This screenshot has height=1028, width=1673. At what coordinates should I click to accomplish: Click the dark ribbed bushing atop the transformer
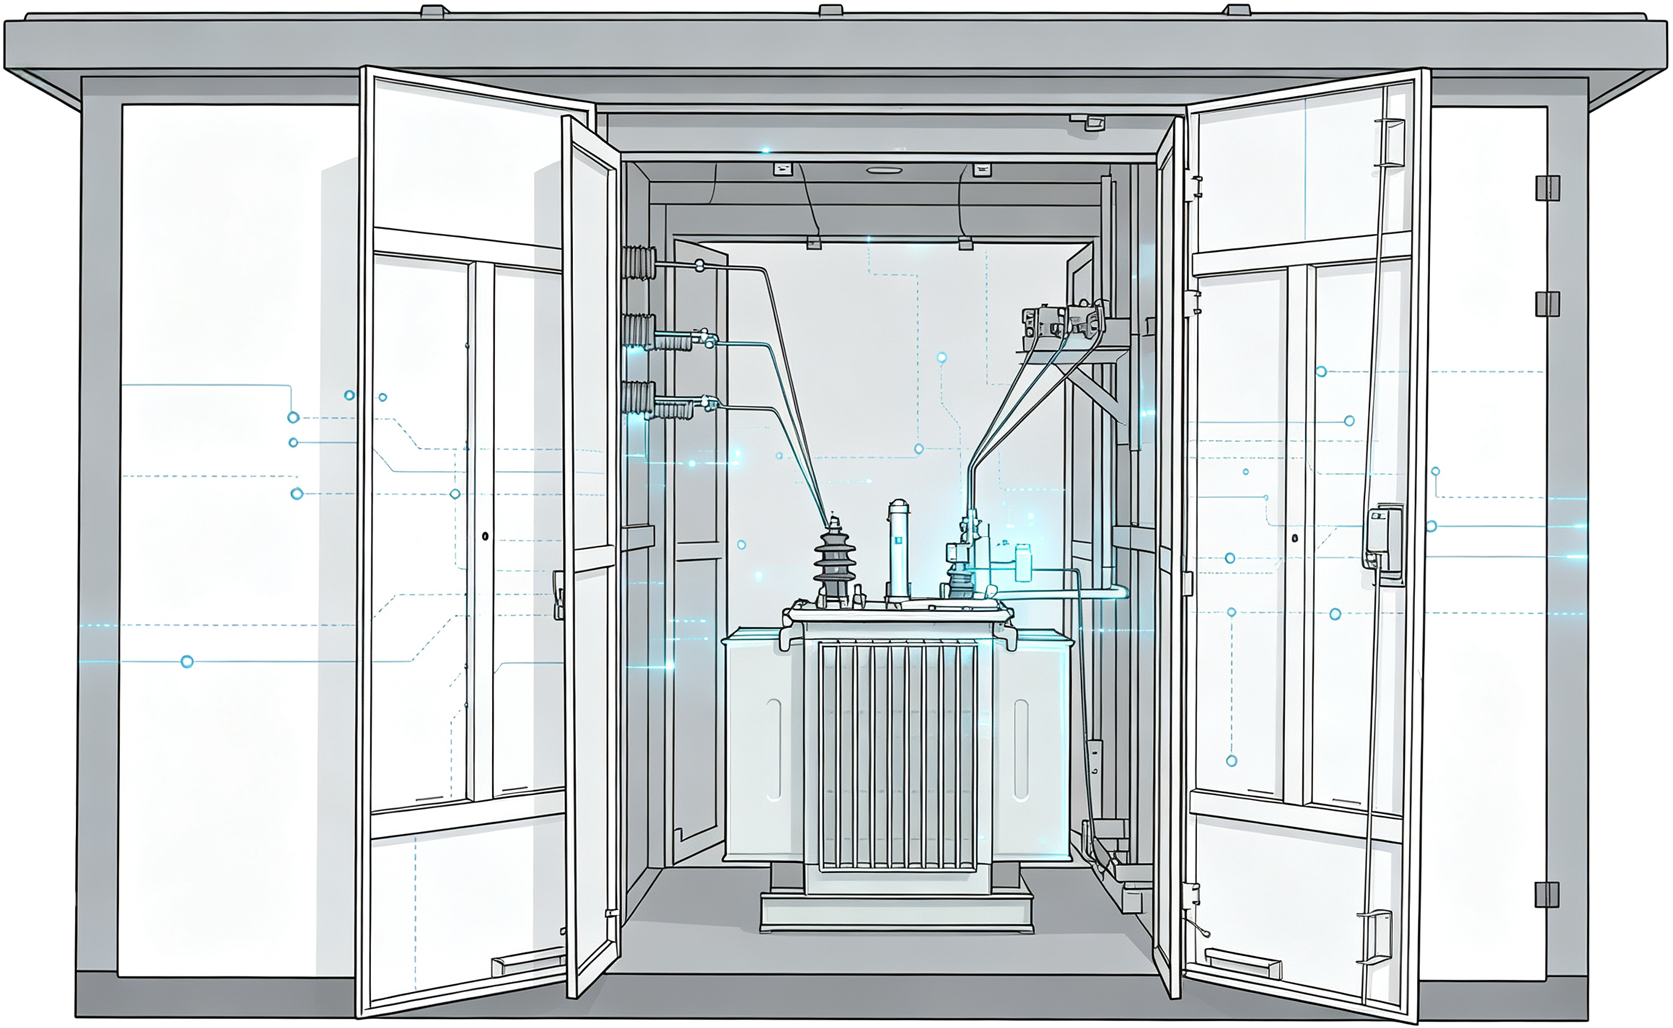point(833,561)
